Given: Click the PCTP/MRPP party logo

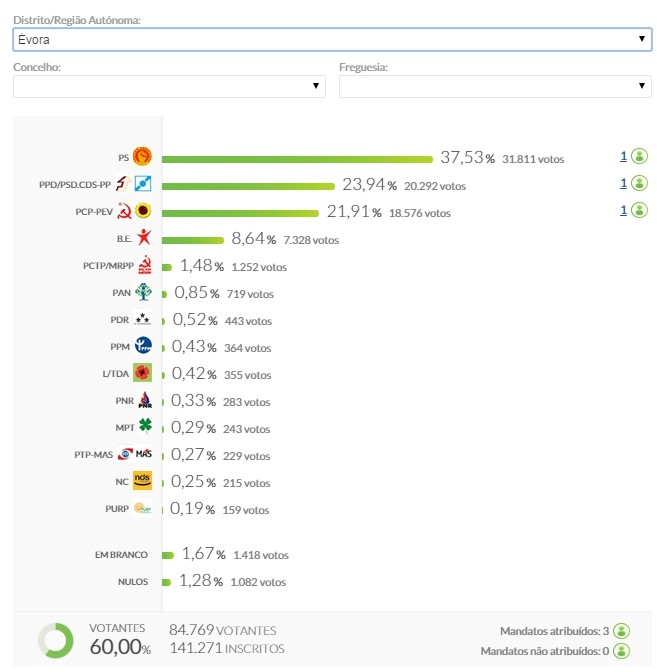Looking at the screenshot, I should 145,265.
